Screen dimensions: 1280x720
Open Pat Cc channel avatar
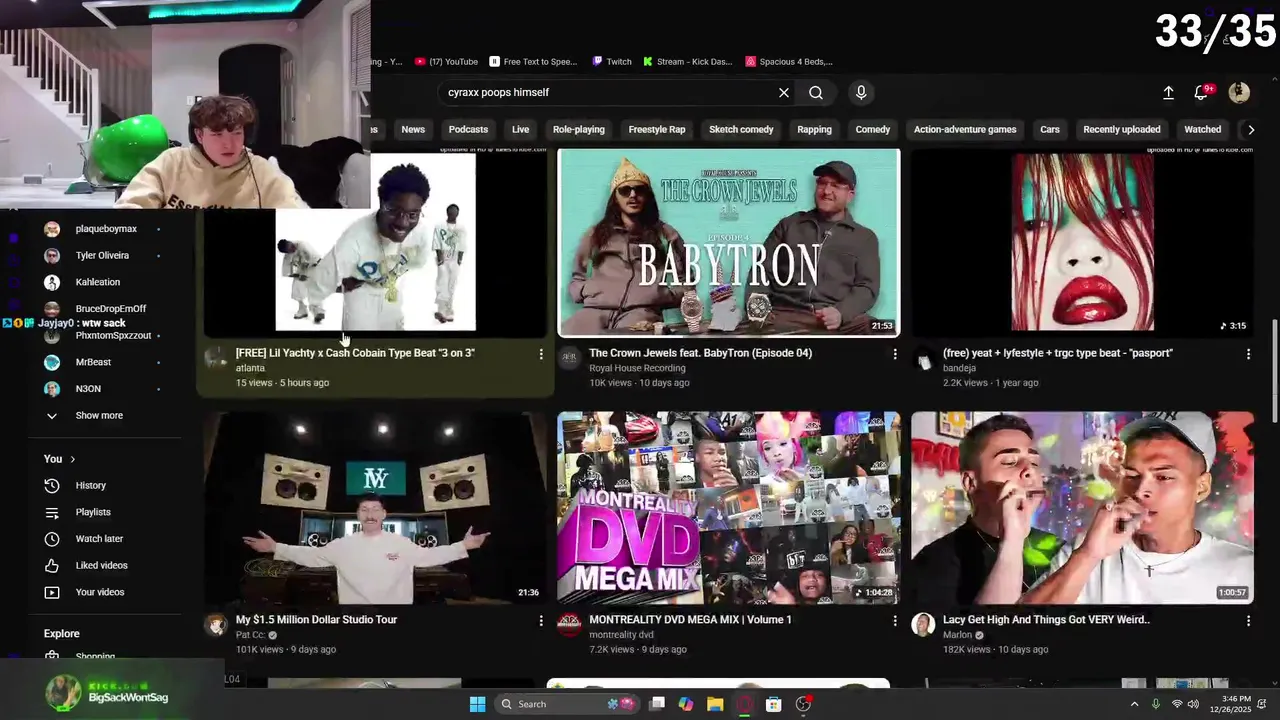tap(215, 625)
